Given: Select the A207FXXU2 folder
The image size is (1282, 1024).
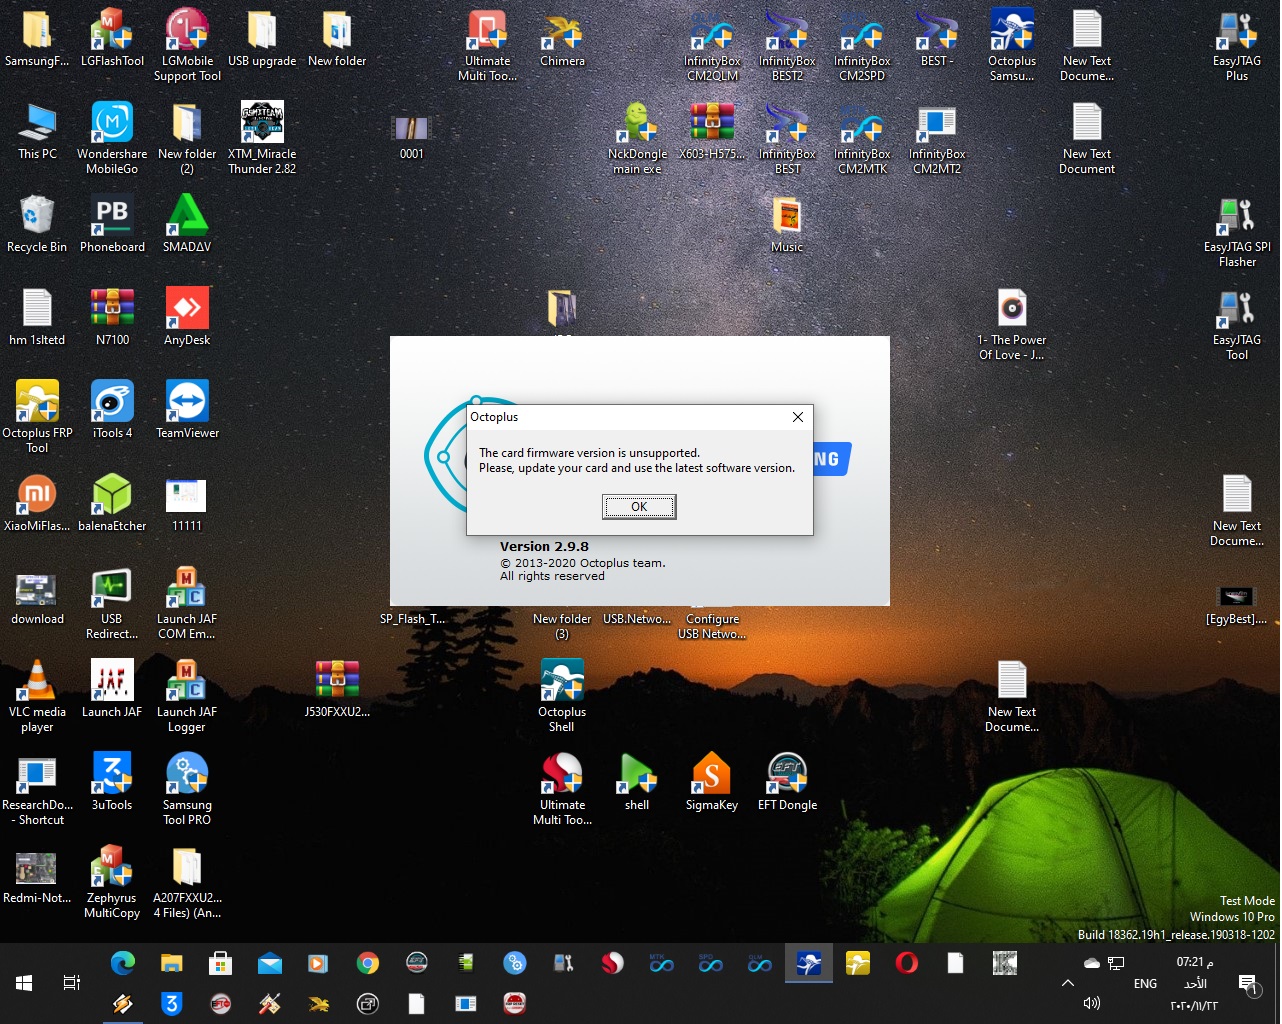Looking at the screenshot, I should [x=187, y=883].
